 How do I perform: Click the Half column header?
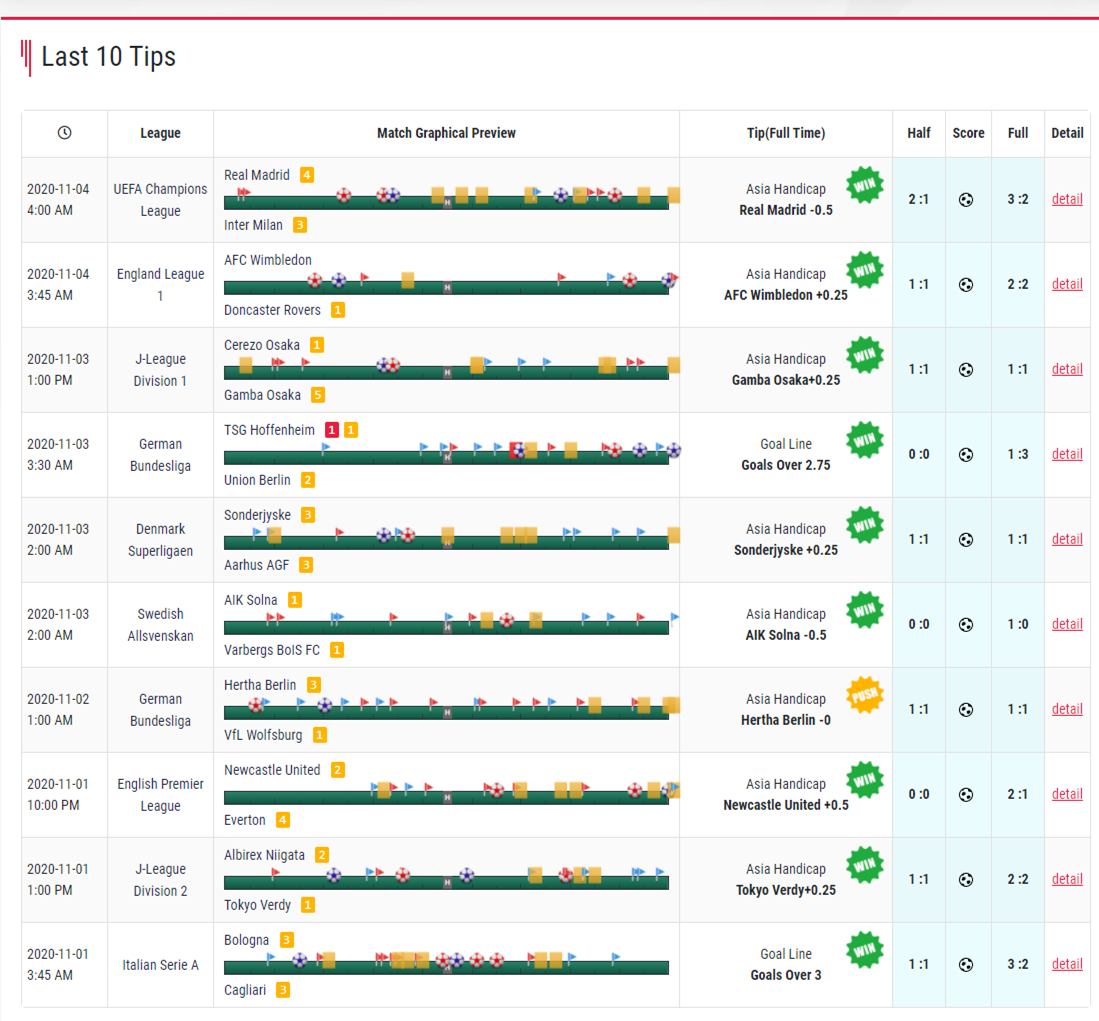coord(919,133)
